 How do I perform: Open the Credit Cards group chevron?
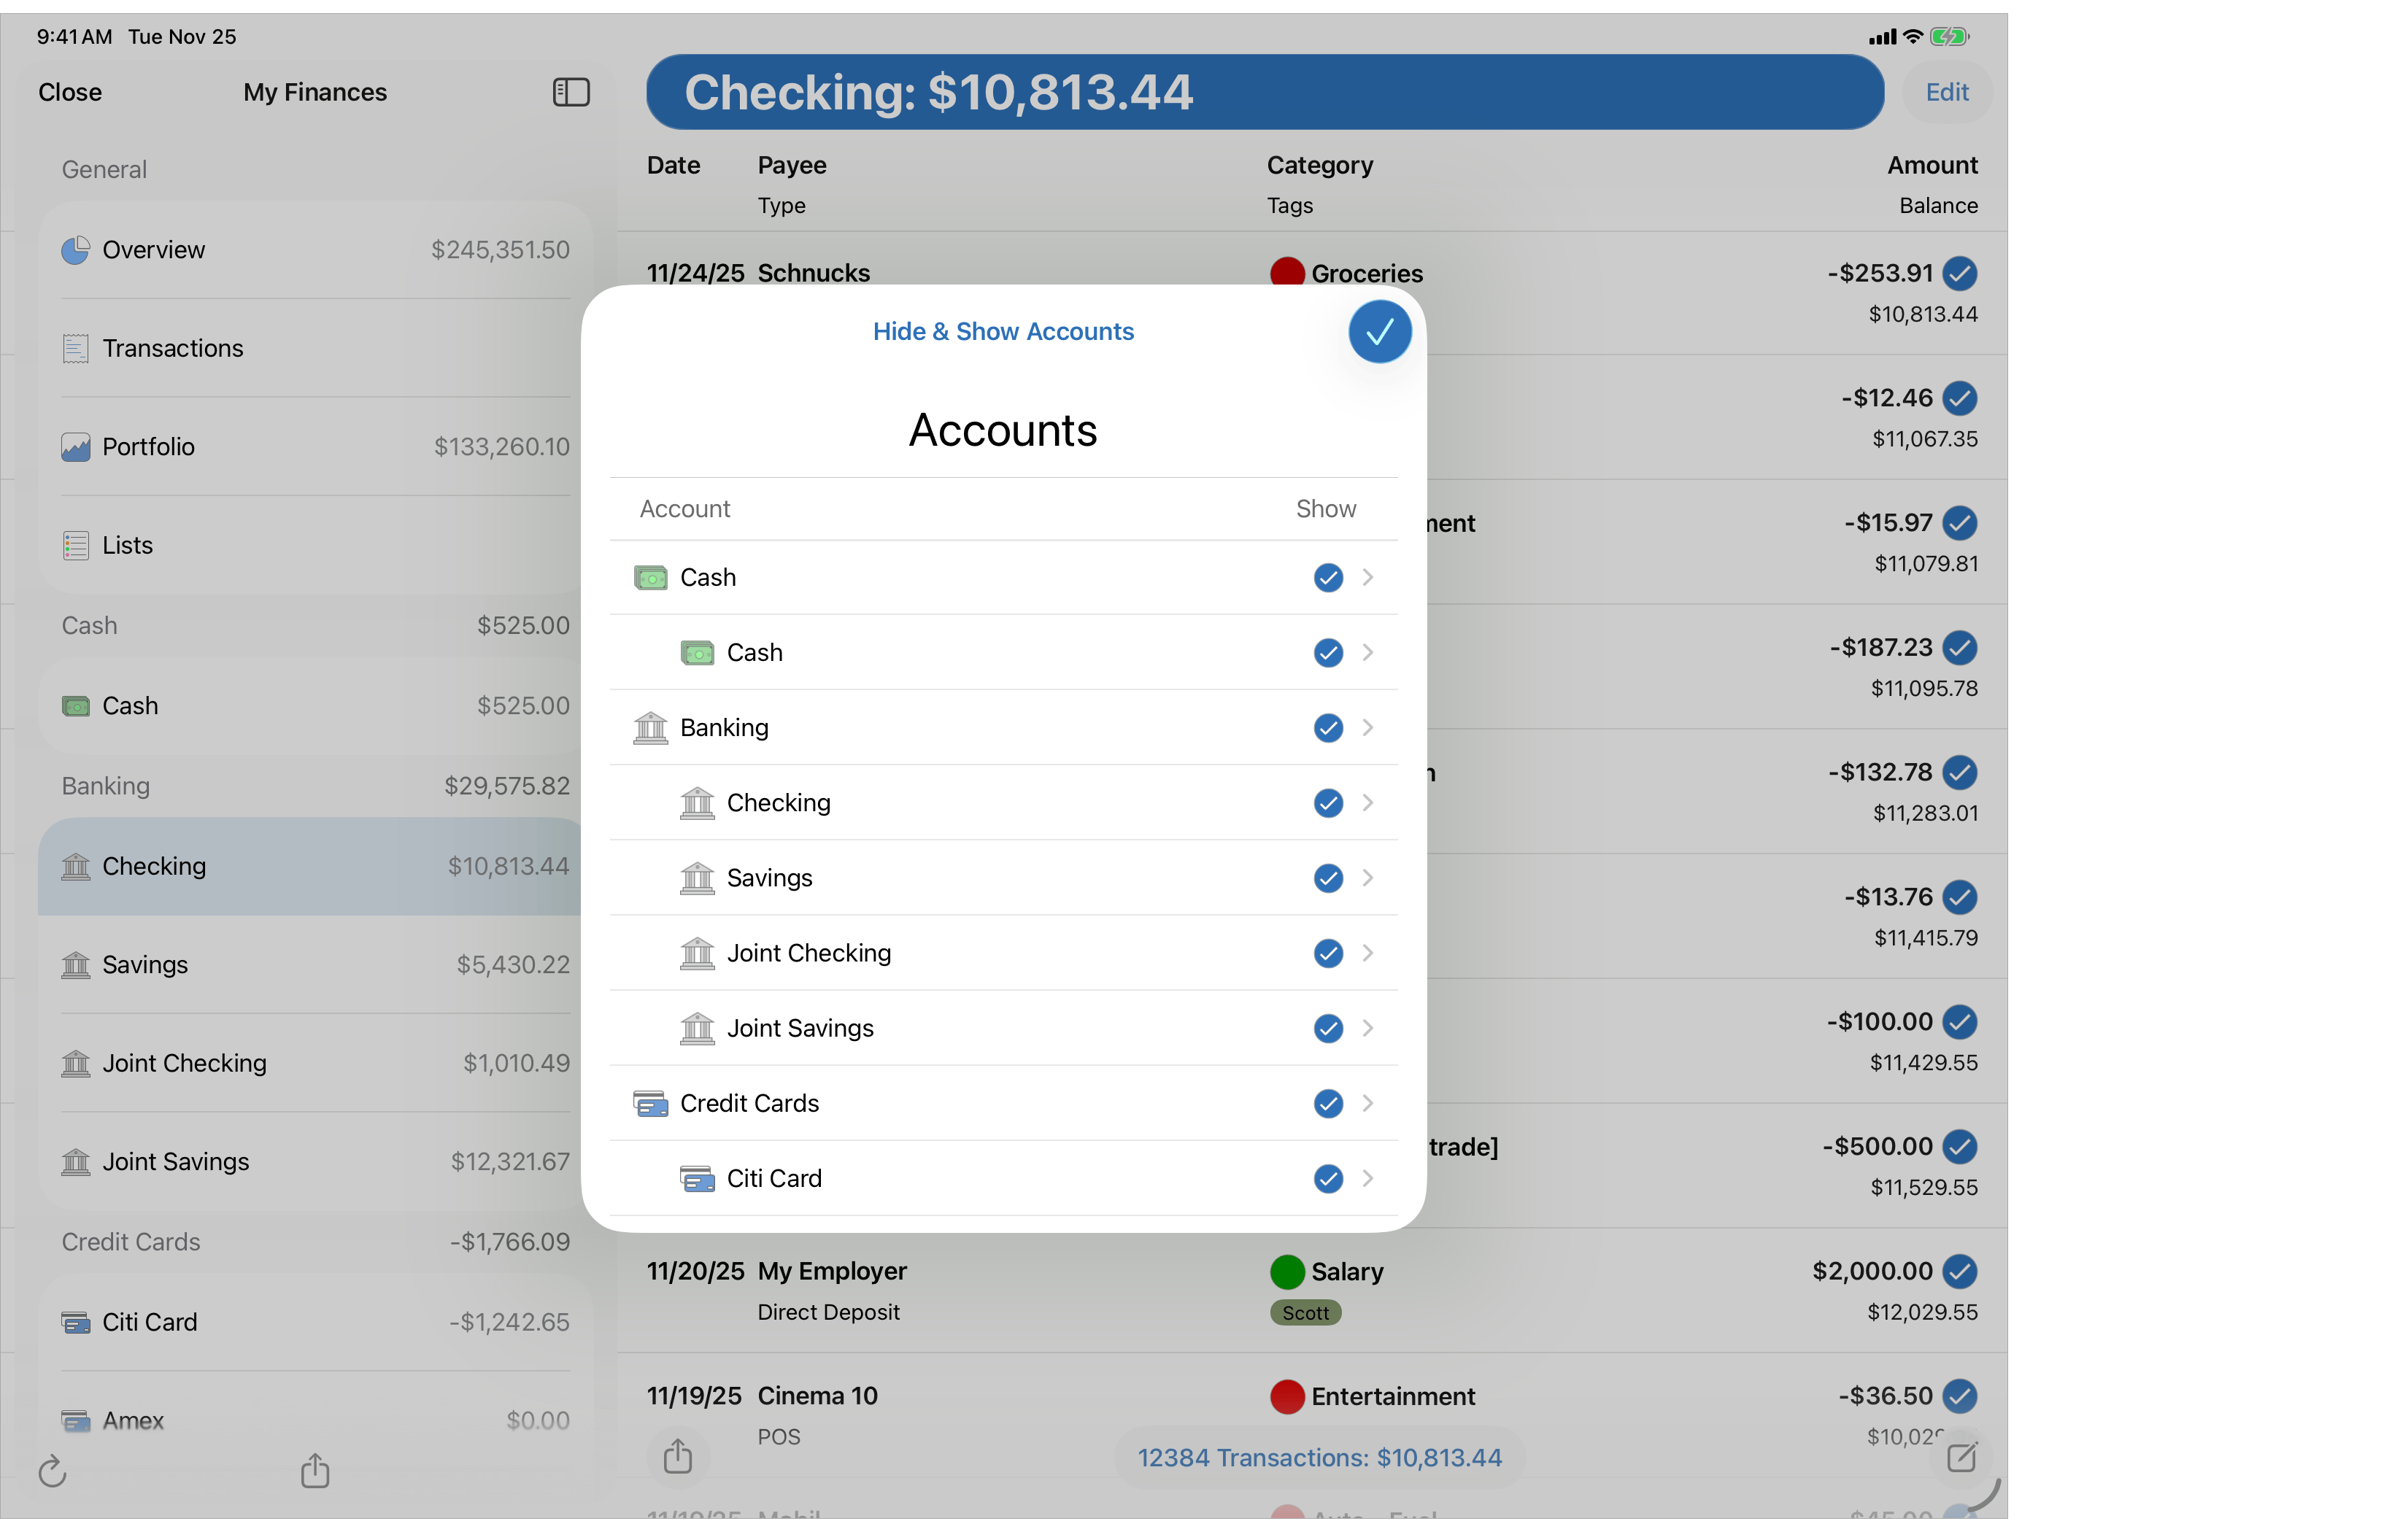point(1368,1103)
